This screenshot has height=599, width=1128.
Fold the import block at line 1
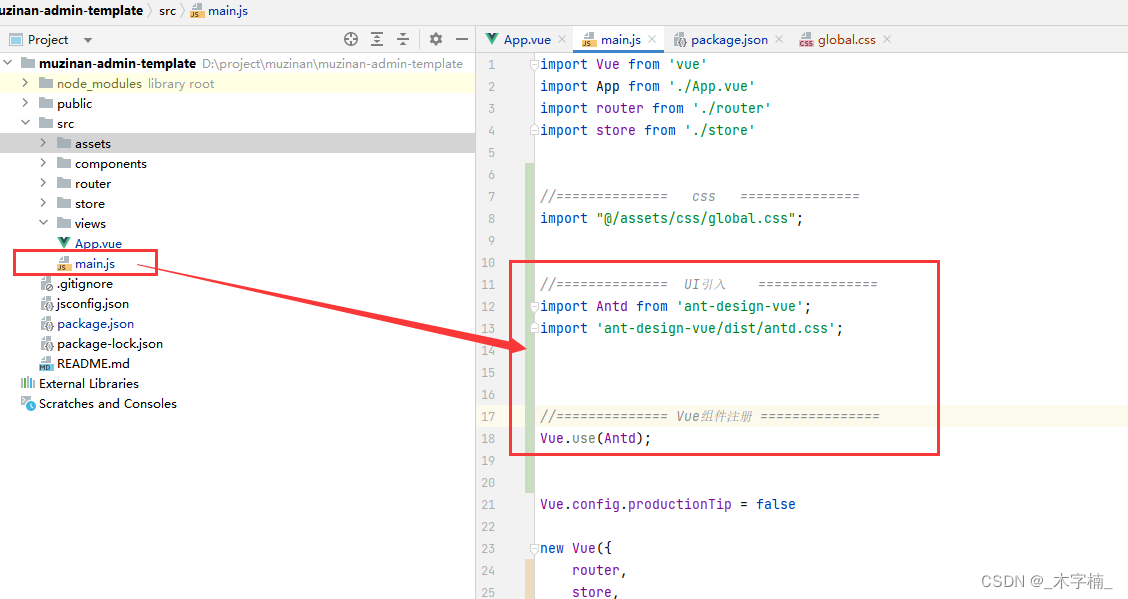(x=534, y=65)
